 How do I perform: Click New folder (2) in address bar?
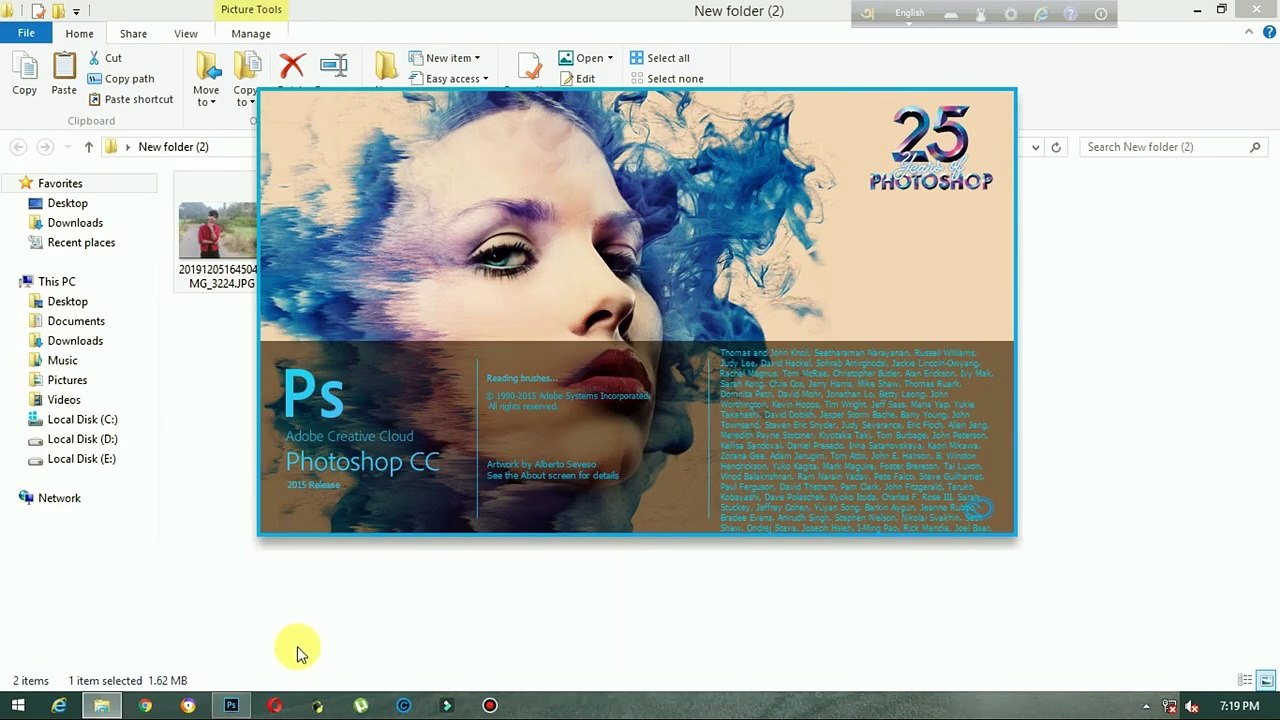174,147
